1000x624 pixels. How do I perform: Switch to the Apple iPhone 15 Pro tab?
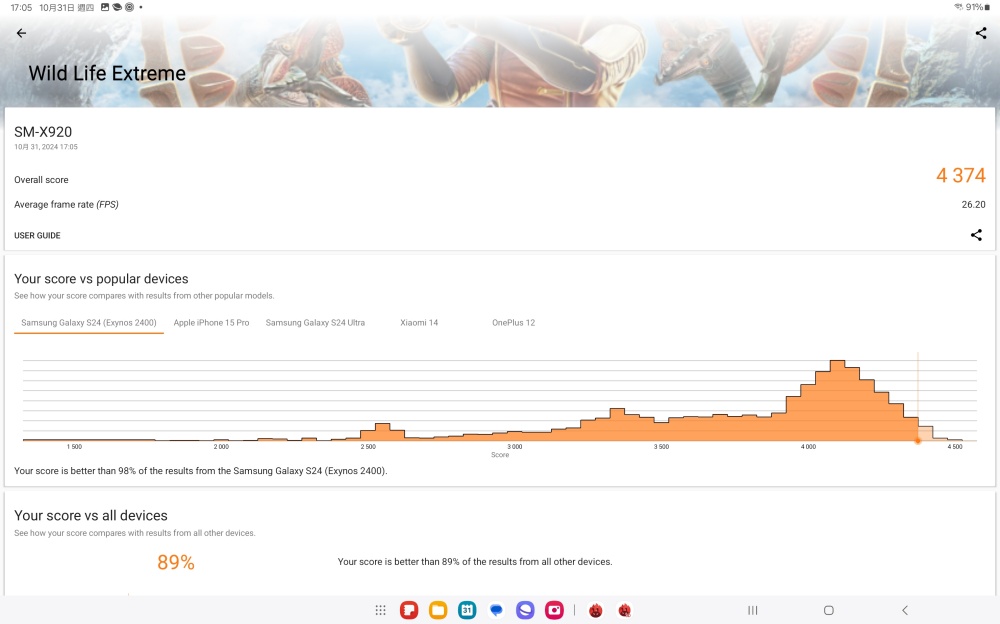(x=211, y=323)
